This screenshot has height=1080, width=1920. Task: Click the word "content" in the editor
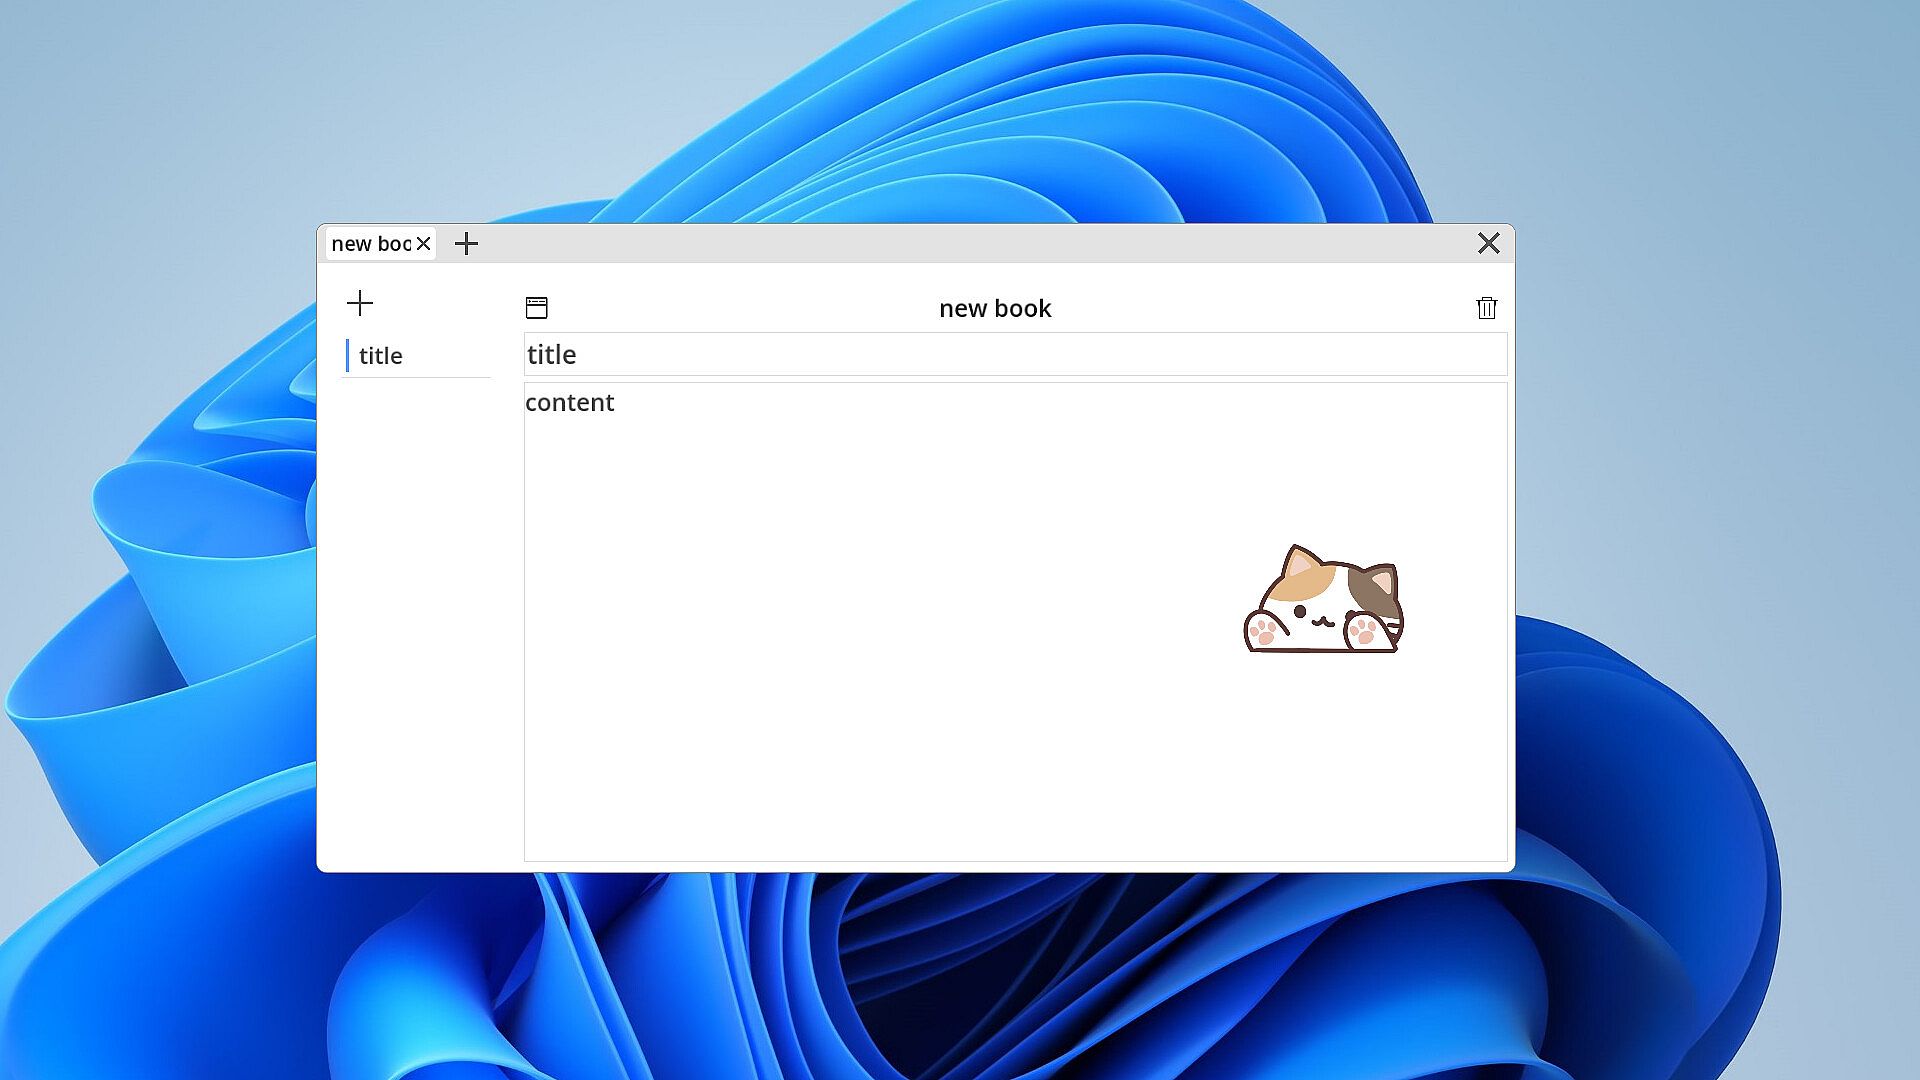pos(569,403)
